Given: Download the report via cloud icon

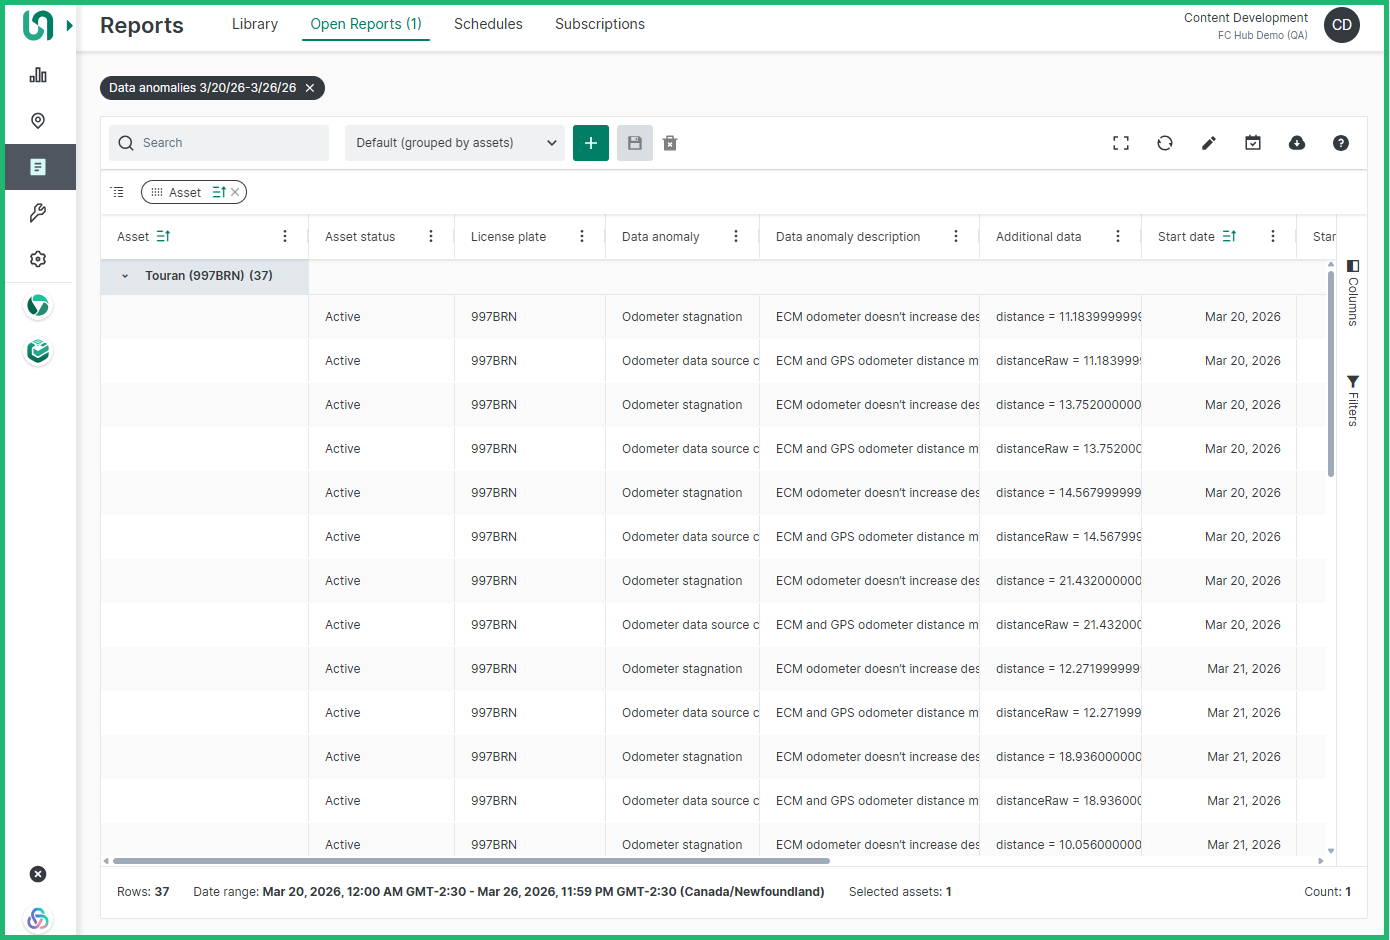Looking at the screenshot, I should coord(1297,143).
